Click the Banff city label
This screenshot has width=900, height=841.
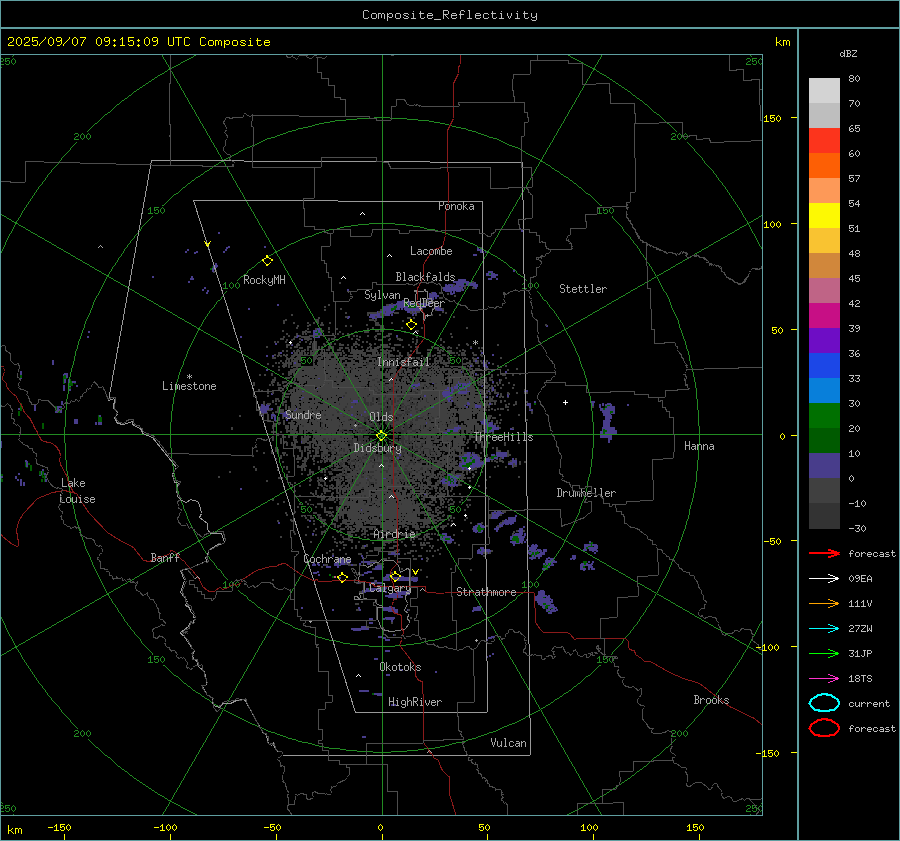pyautogui.click(x=165, y=557)
